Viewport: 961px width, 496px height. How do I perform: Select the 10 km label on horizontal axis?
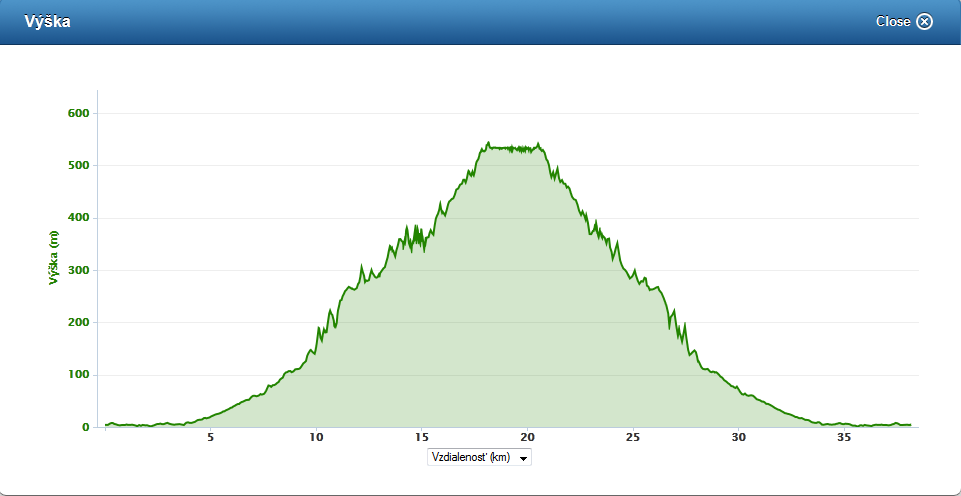point(316,438)
